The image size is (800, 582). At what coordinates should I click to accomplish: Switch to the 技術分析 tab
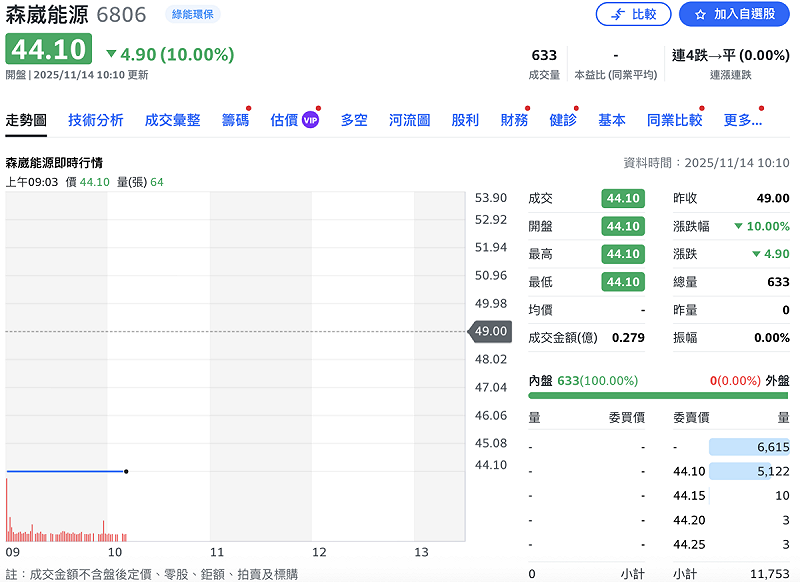95,119
